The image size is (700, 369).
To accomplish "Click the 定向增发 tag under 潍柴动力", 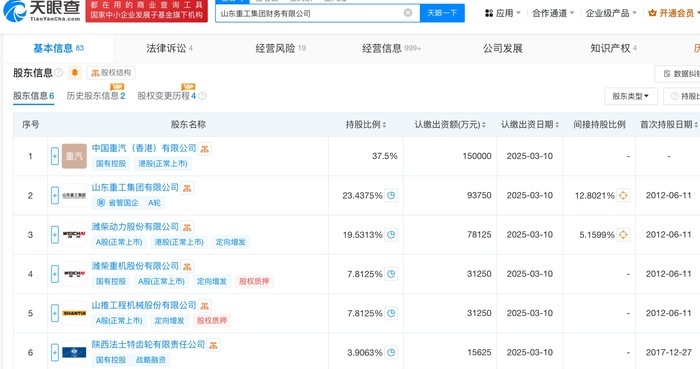I will (x=230, y=242).
